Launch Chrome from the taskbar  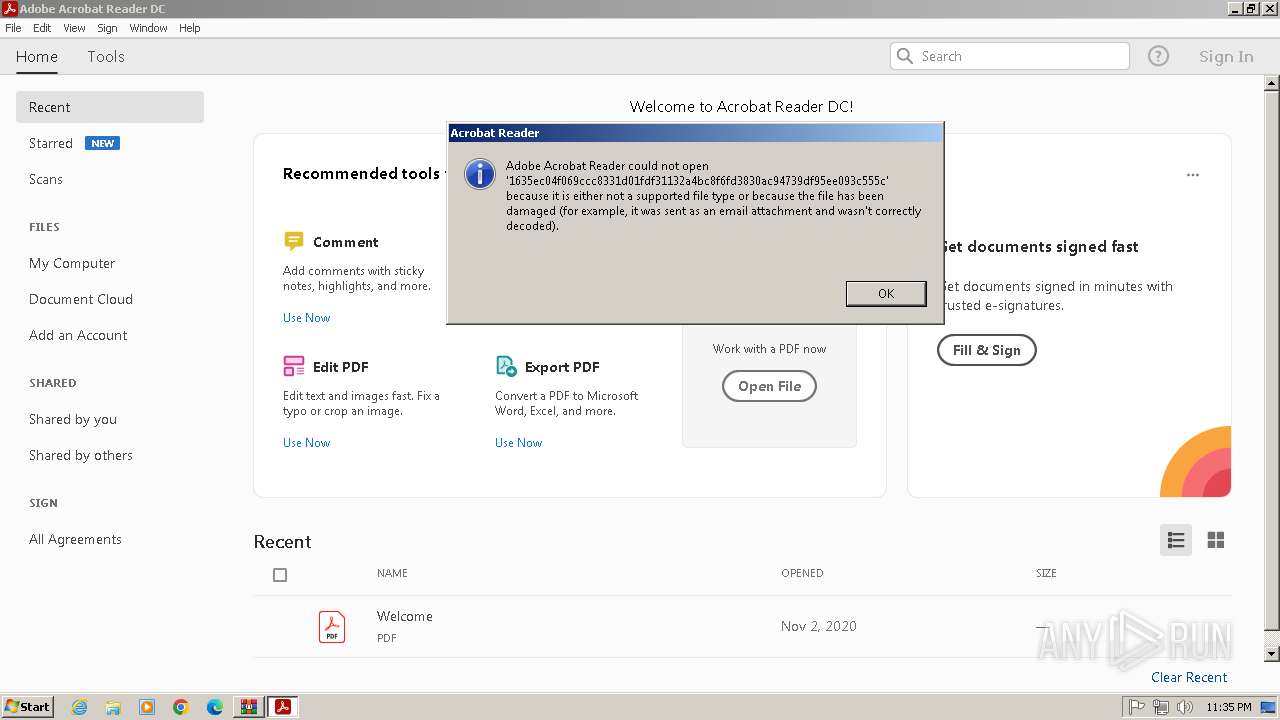[181, 707]
